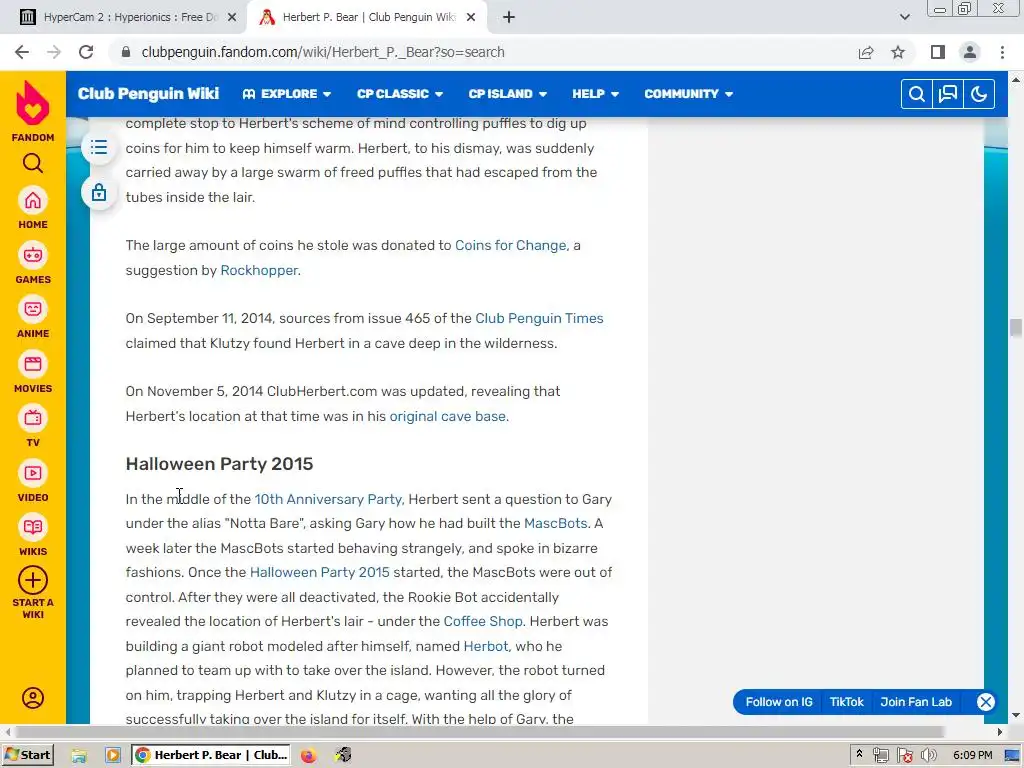
Task: Open the Coffee Shop link
Action: pyautogui.click(x=483, y=622)
